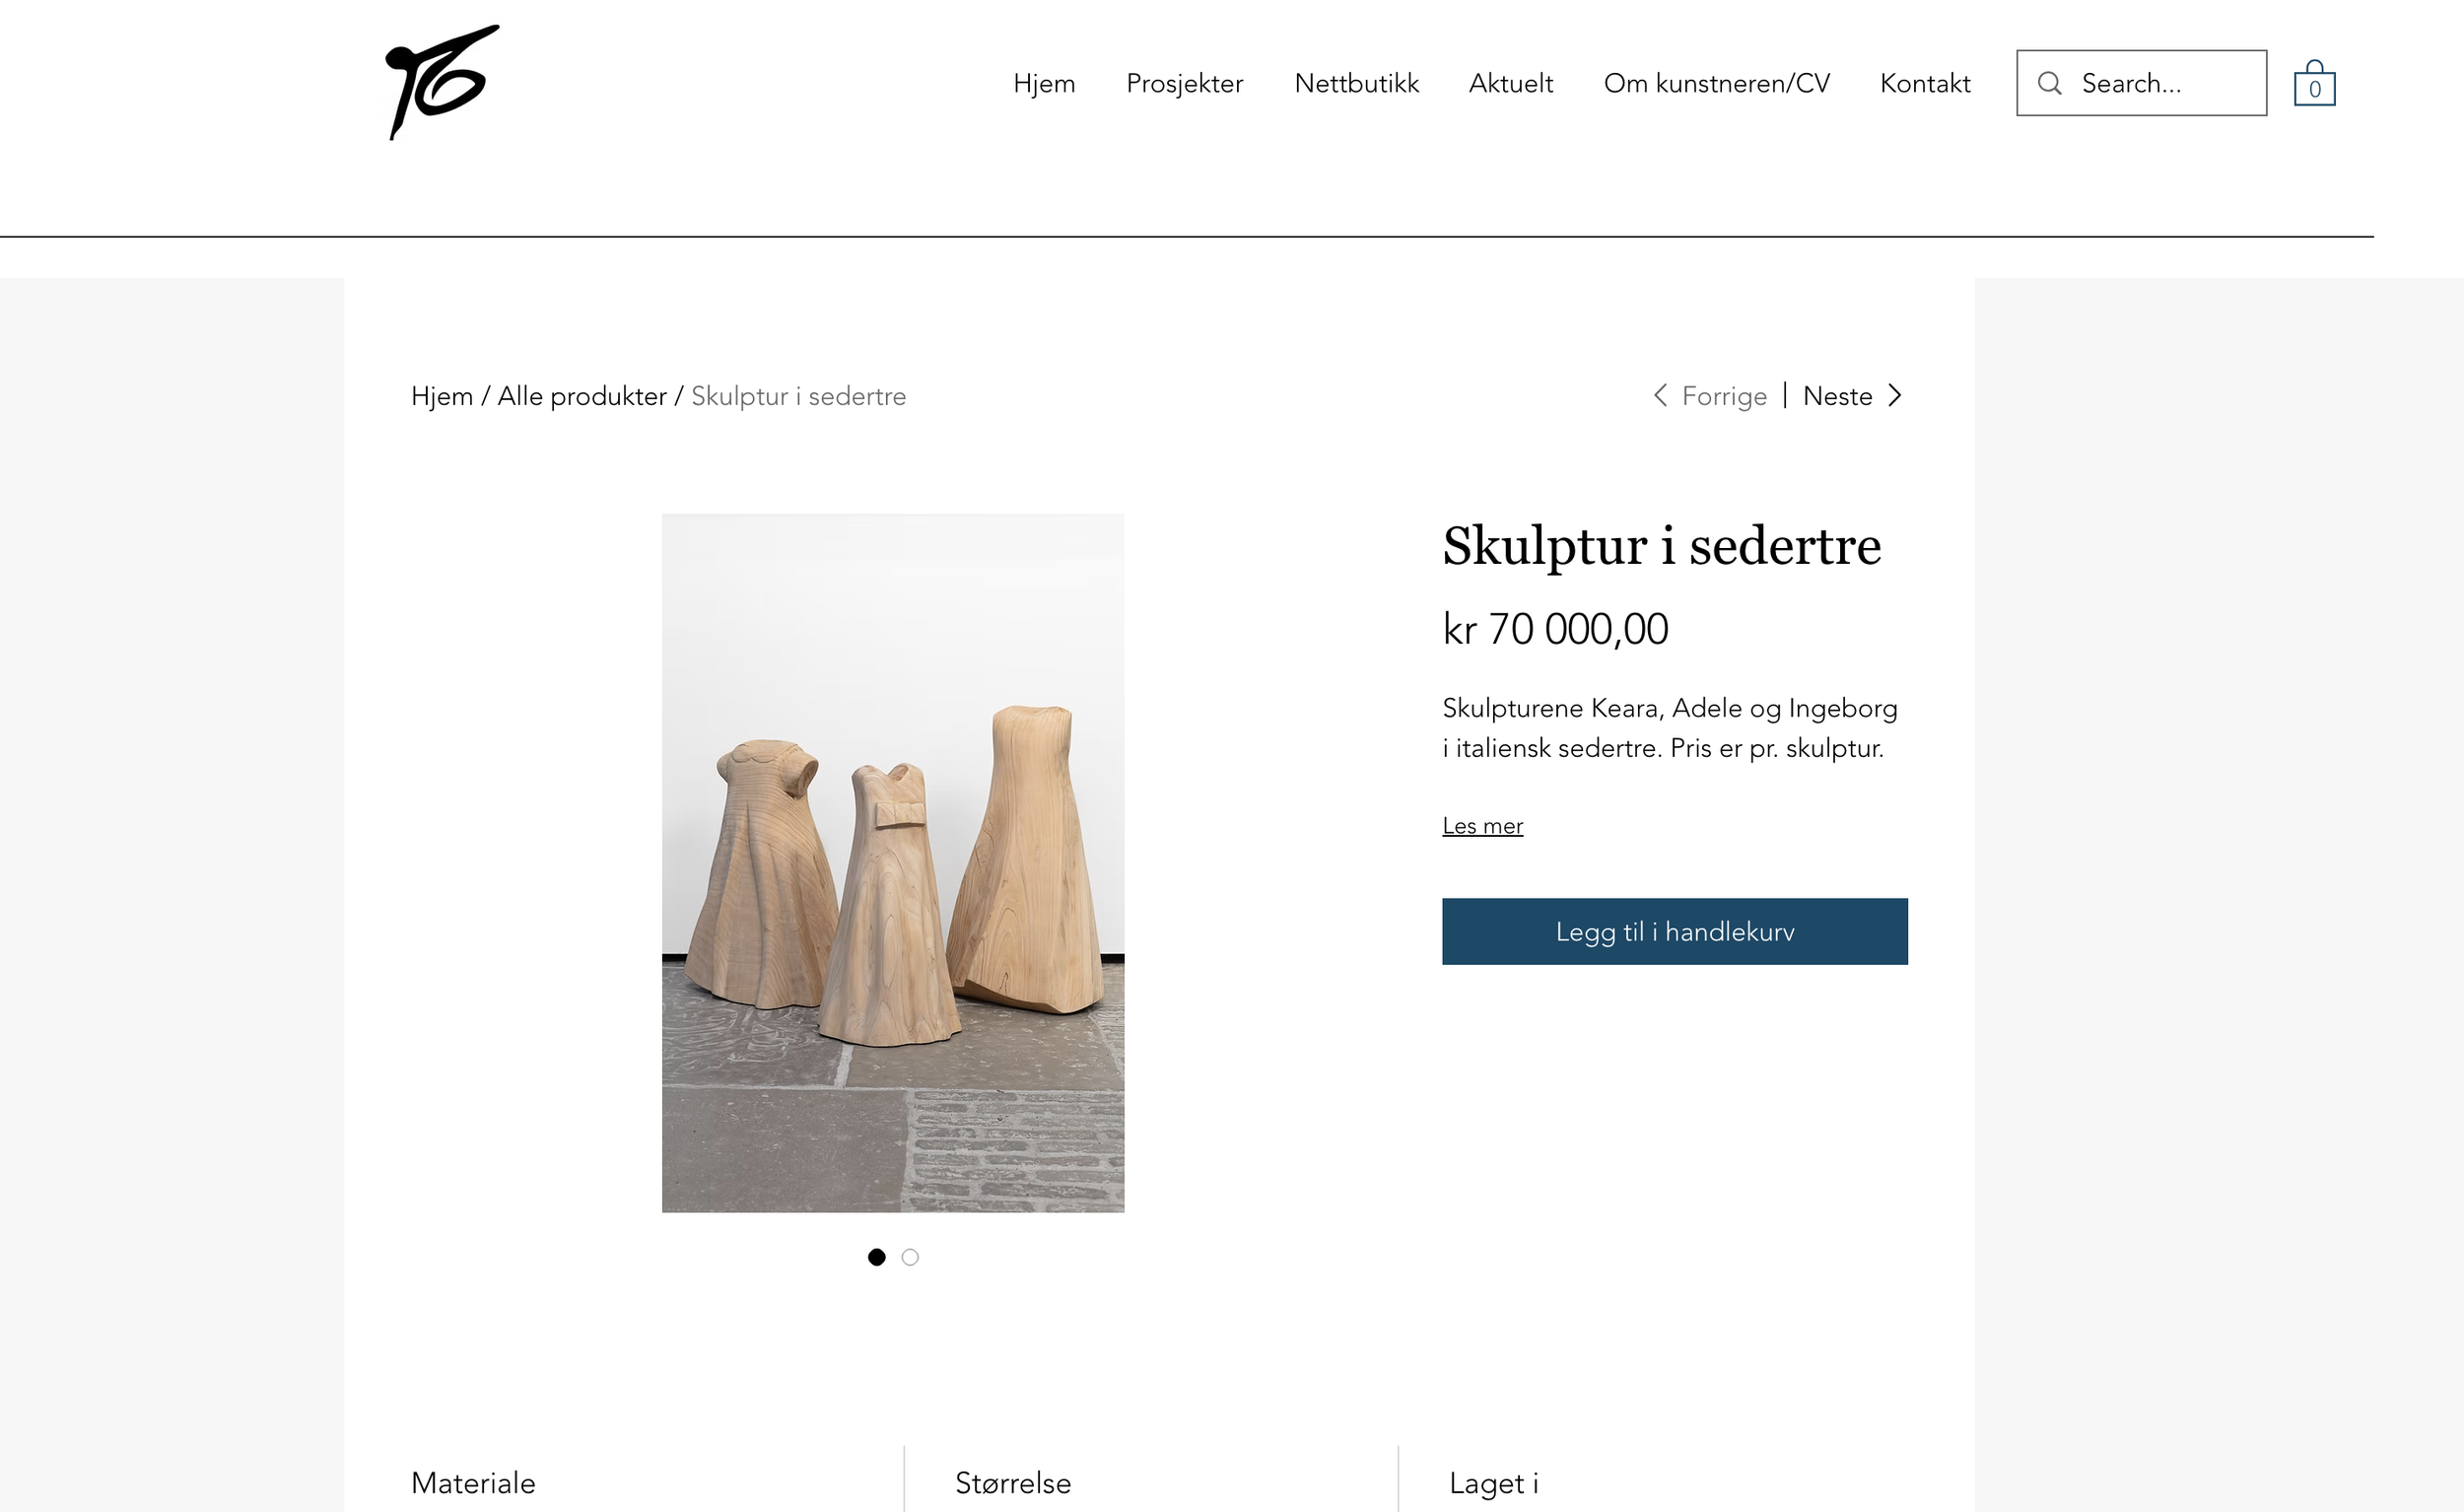Open the shopping cart bag icon
This screenshot has height=1512, width=2464.
2314,83
